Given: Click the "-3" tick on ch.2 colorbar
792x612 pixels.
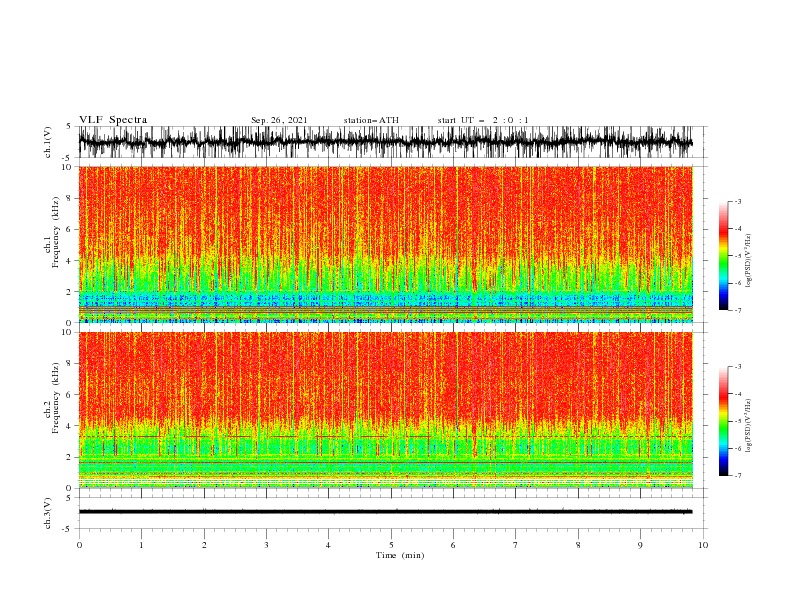Looking at the screenshot, I should coord(738,367).
